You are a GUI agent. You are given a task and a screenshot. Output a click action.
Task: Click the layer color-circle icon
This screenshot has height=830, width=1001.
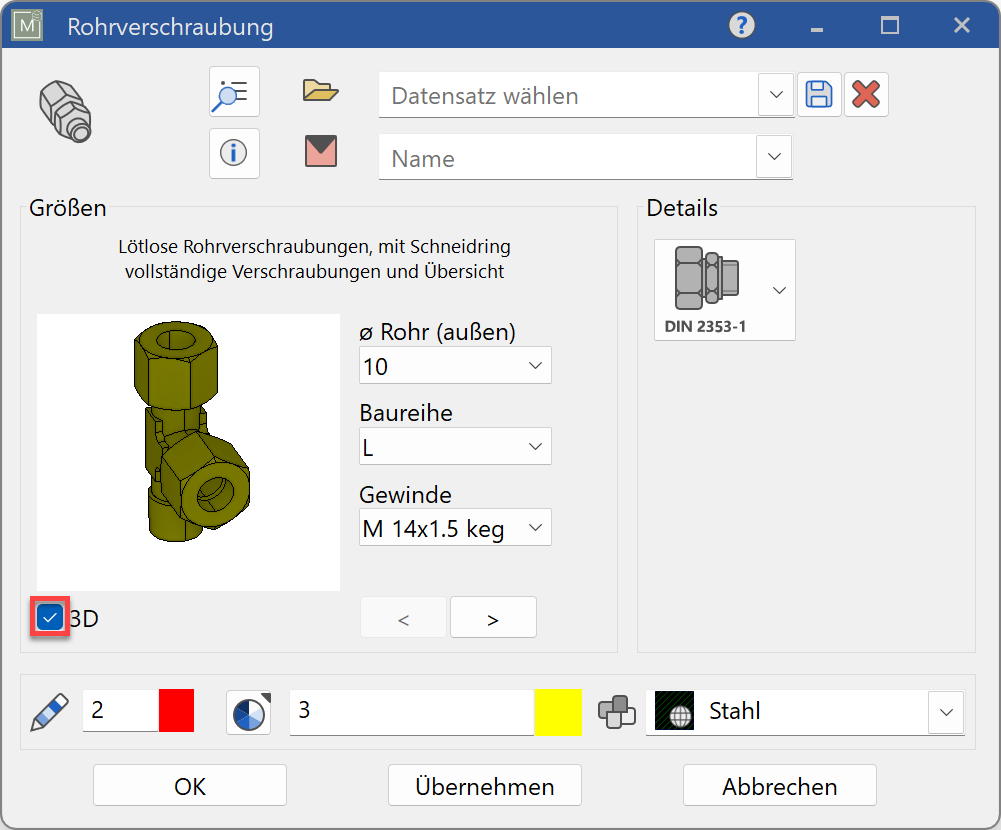pos(248,711)
